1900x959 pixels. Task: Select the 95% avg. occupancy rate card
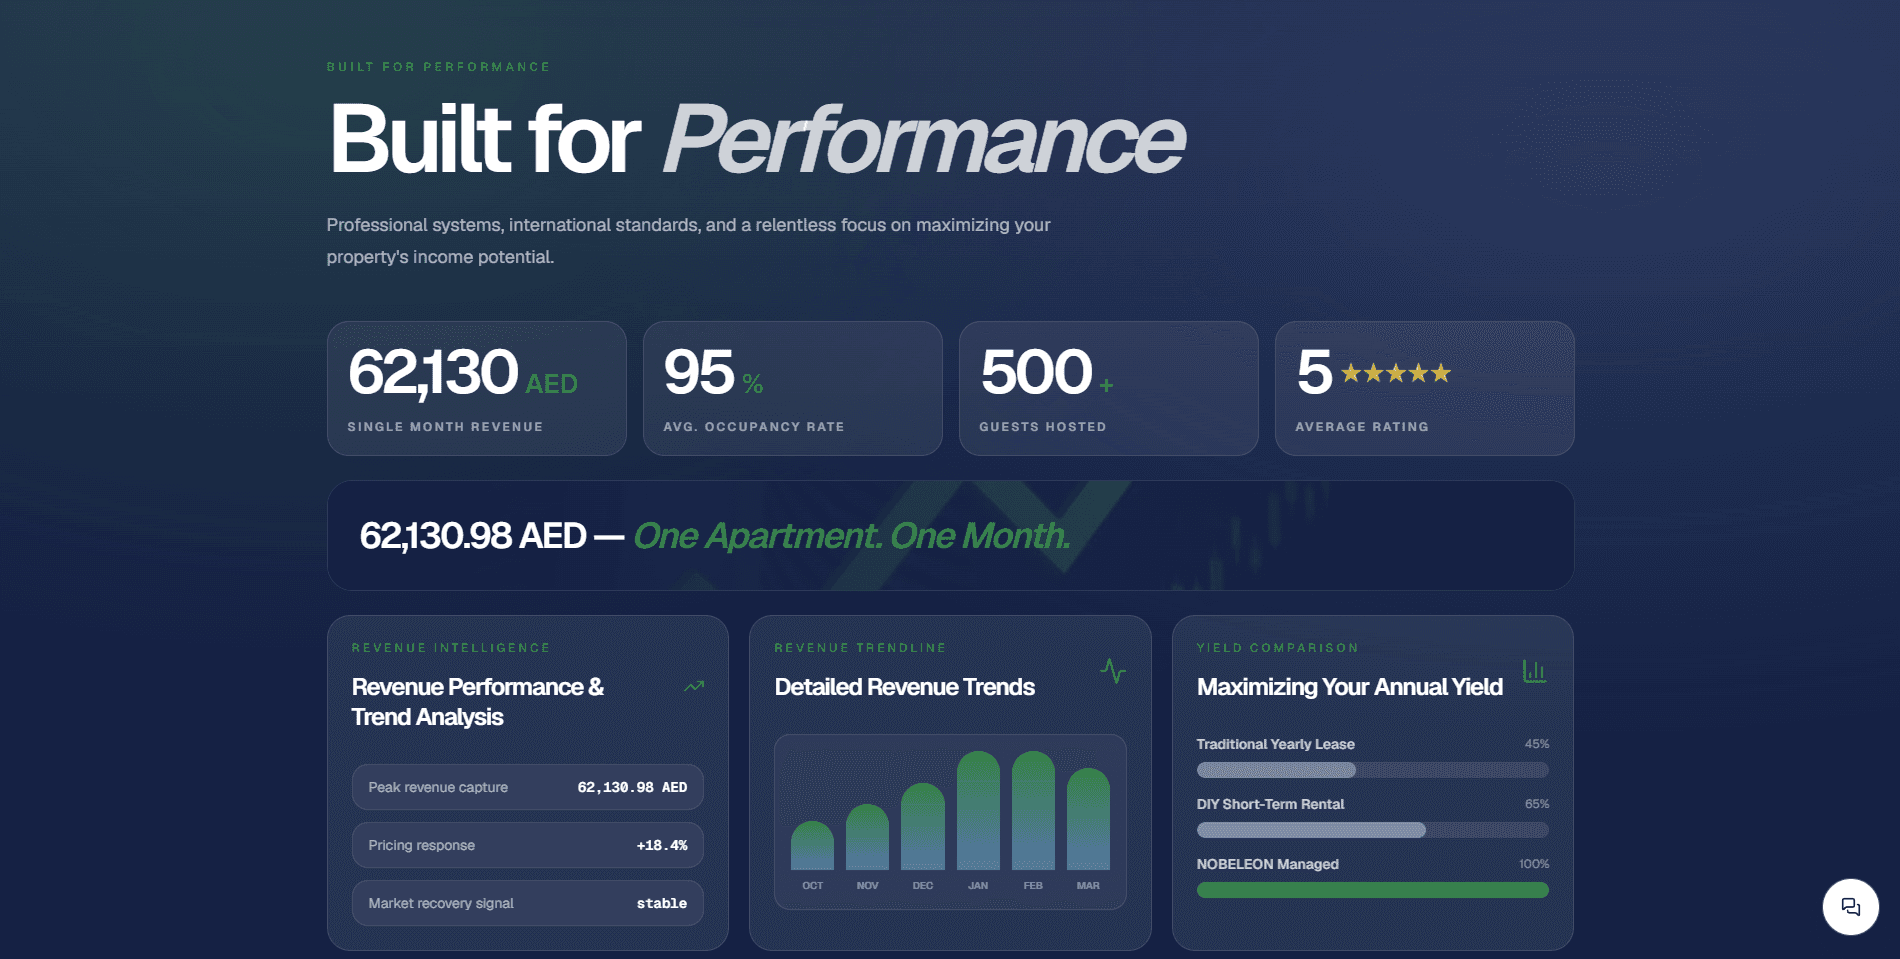793,388
